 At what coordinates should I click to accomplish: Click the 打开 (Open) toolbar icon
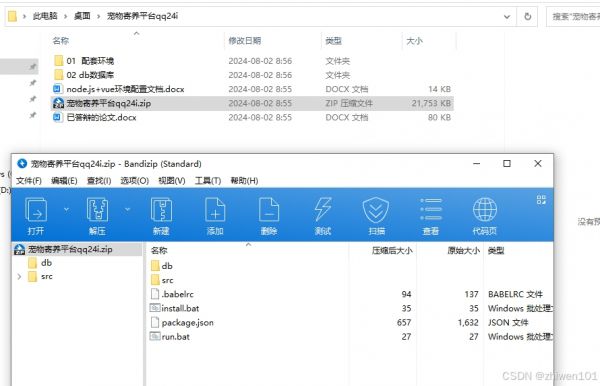(x=36, y=216)
